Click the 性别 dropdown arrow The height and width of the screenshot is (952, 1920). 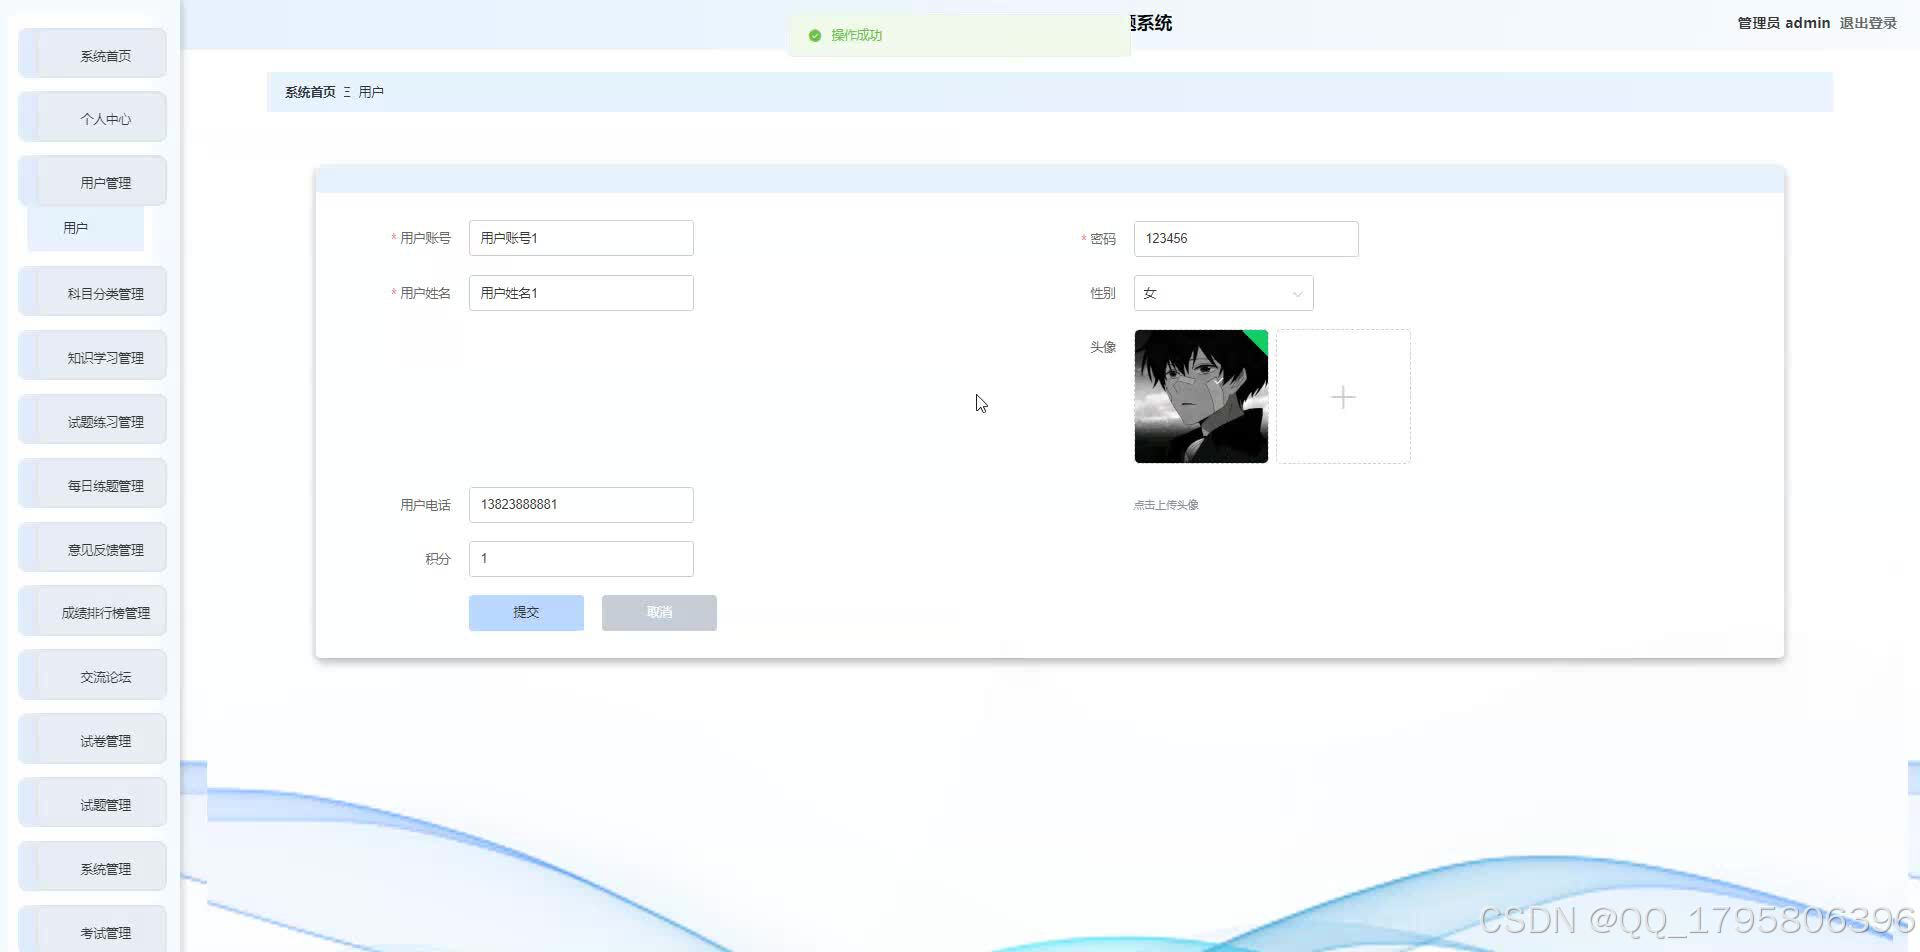click(1297, 294)
